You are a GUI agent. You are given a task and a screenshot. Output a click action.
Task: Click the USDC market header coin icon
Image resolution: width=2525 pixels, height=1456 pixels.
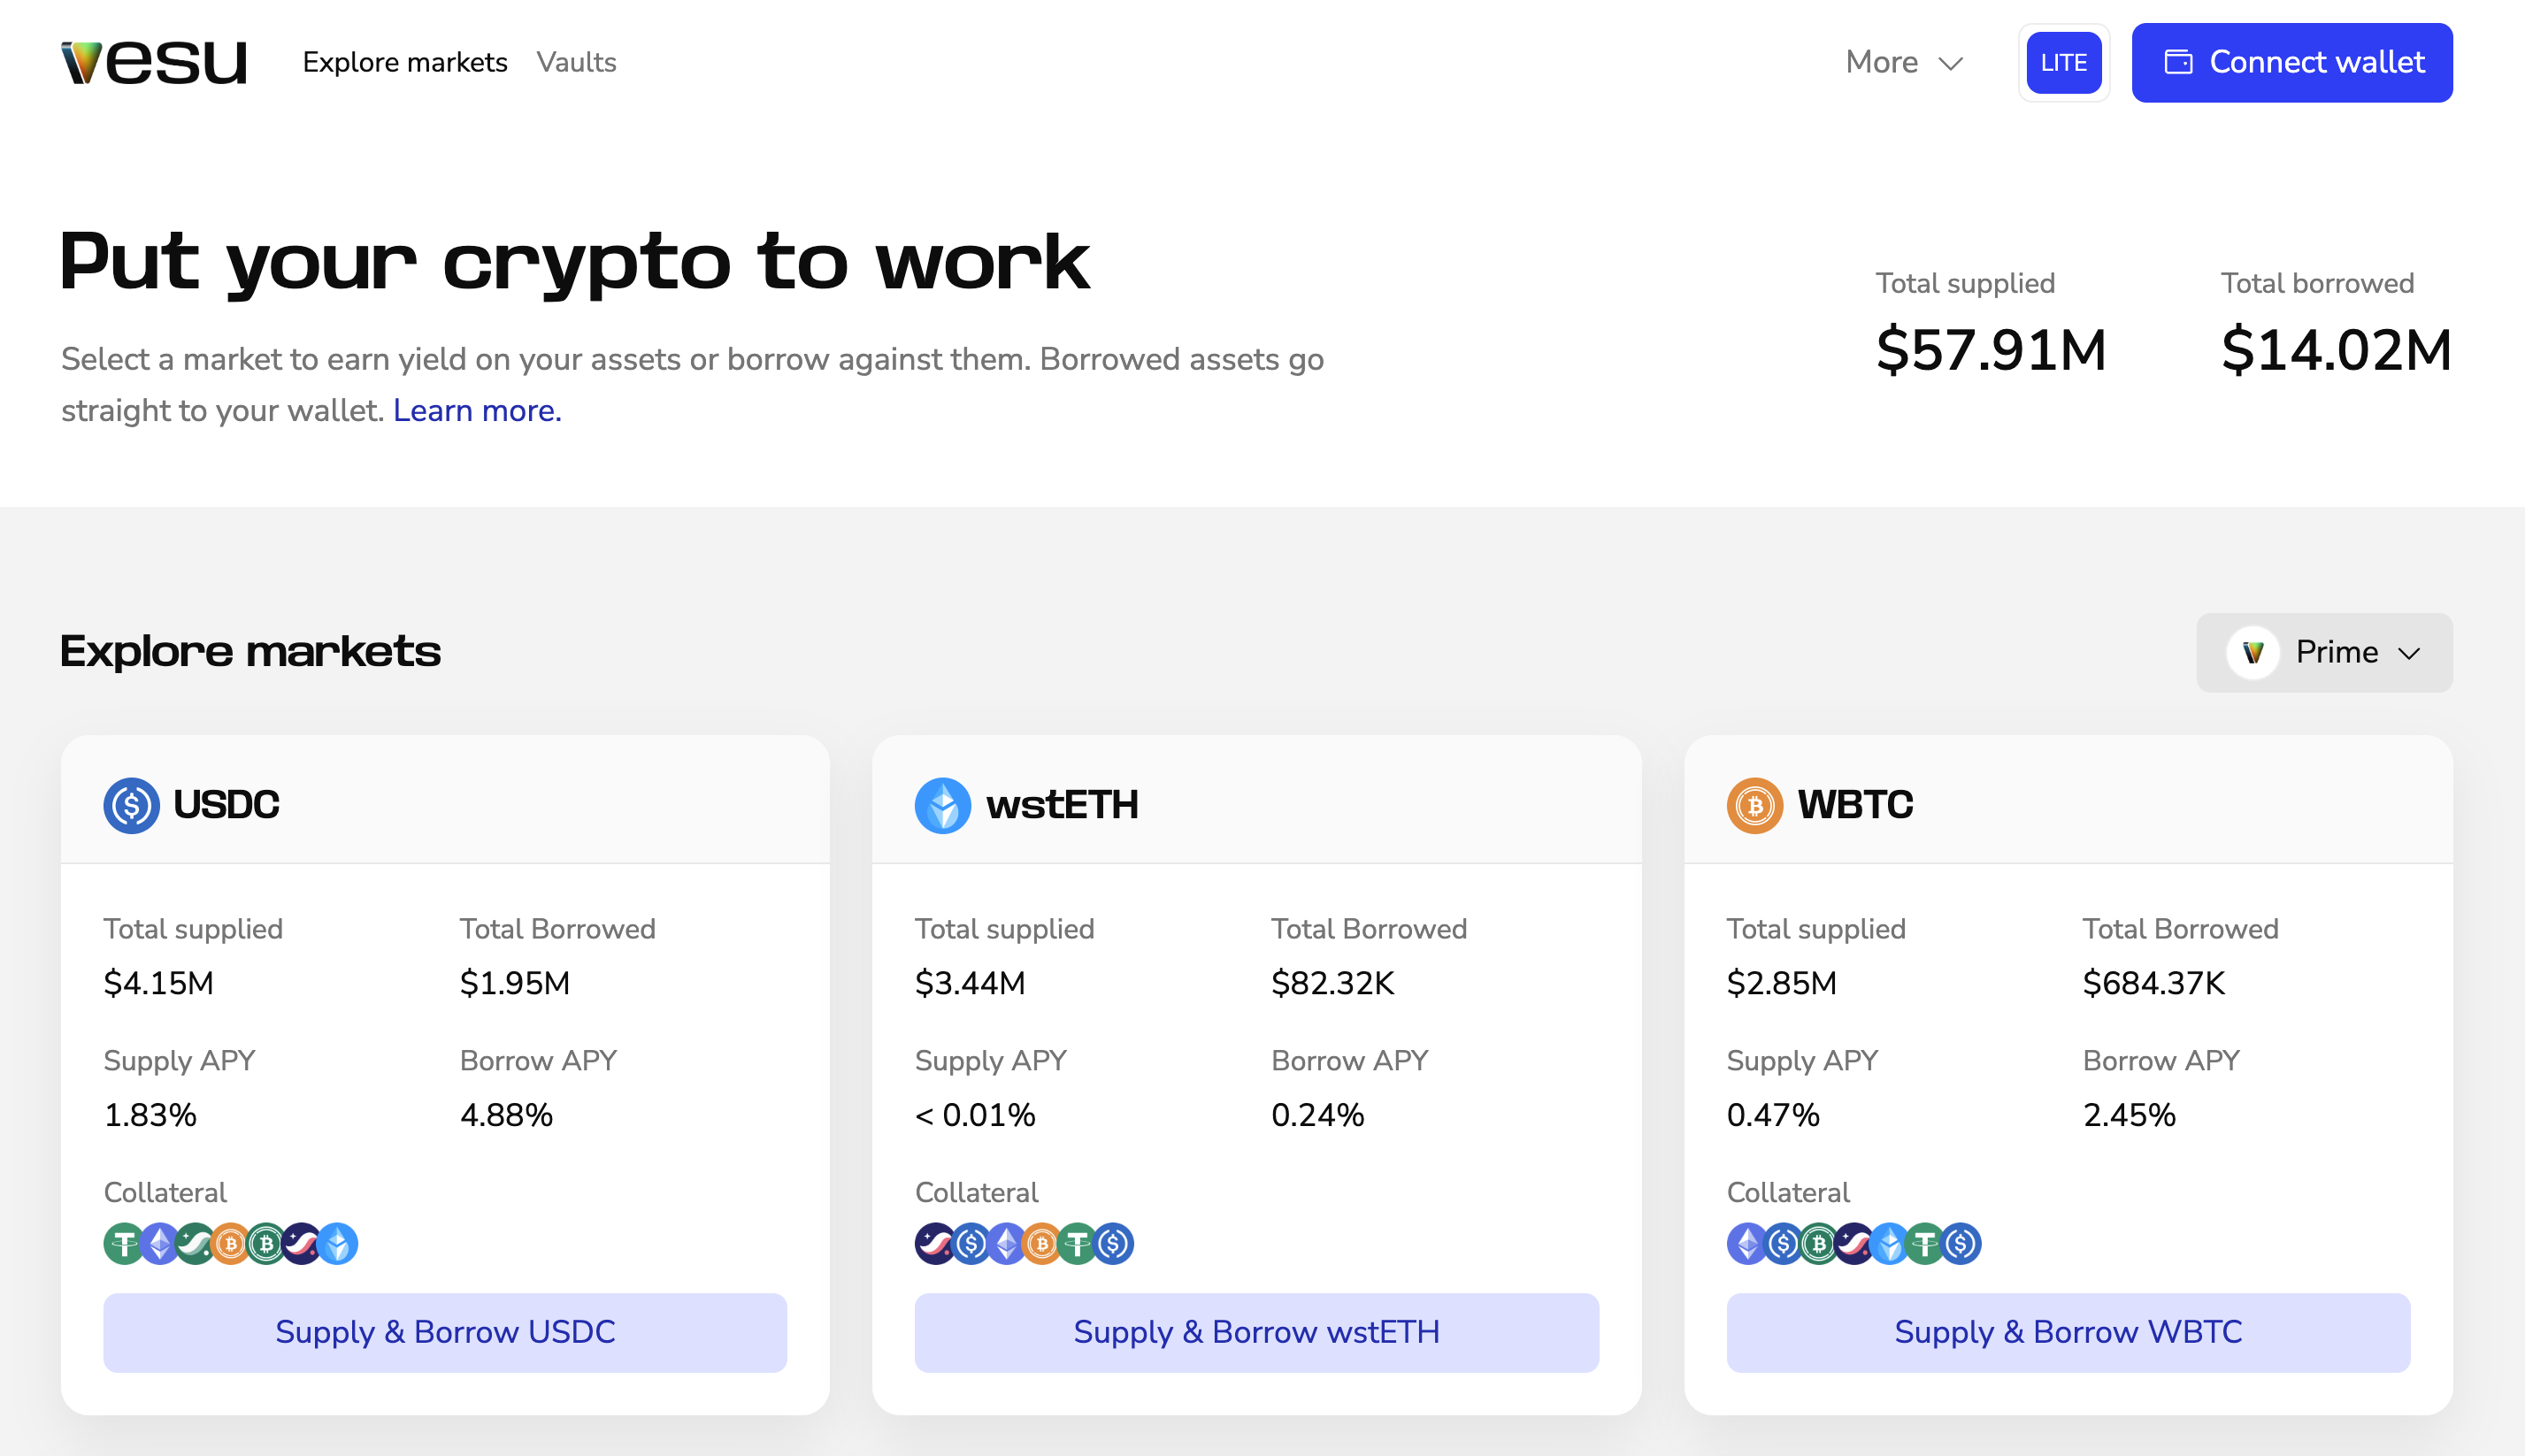131,805
